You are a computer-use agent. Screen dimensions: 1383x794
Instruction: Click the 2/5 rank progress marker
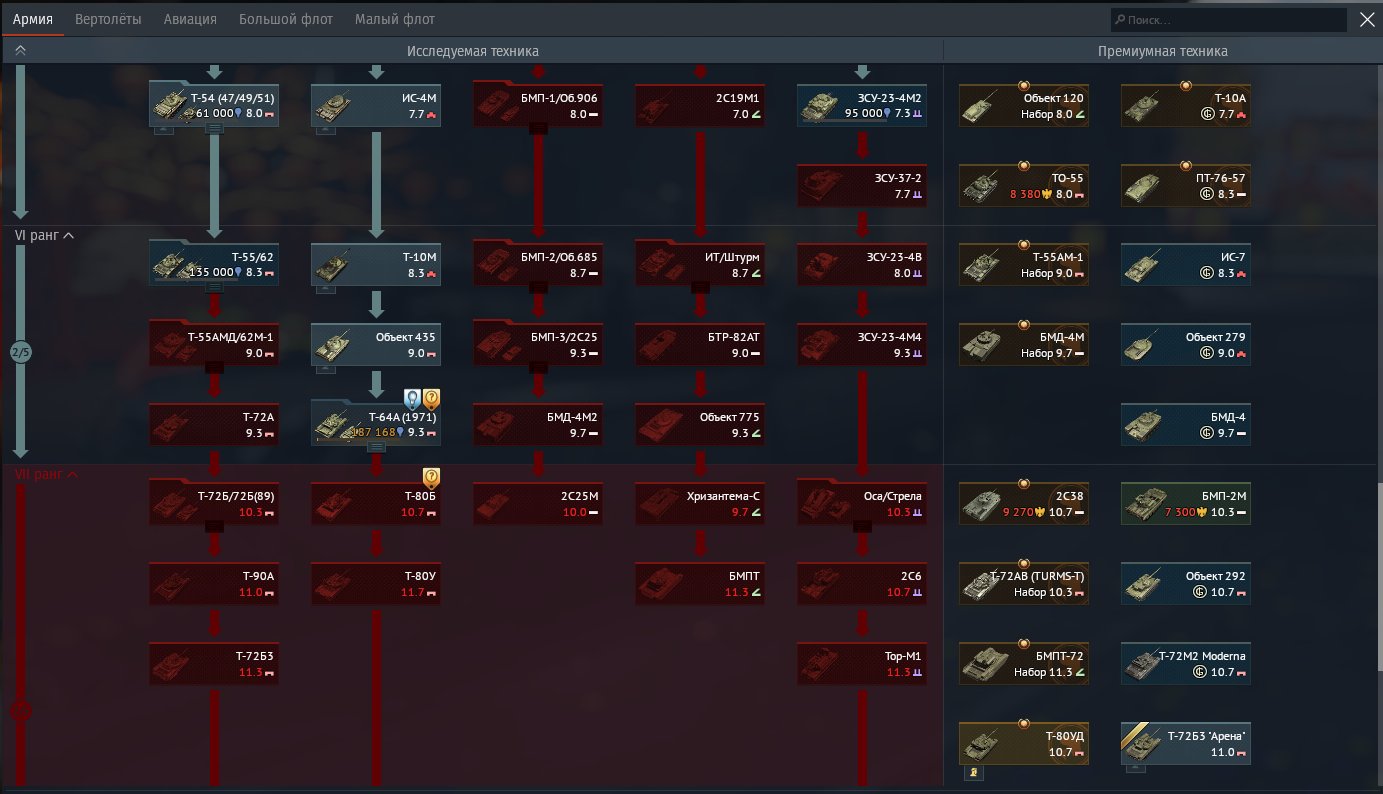pyautogui.click(x=21, y=352)
